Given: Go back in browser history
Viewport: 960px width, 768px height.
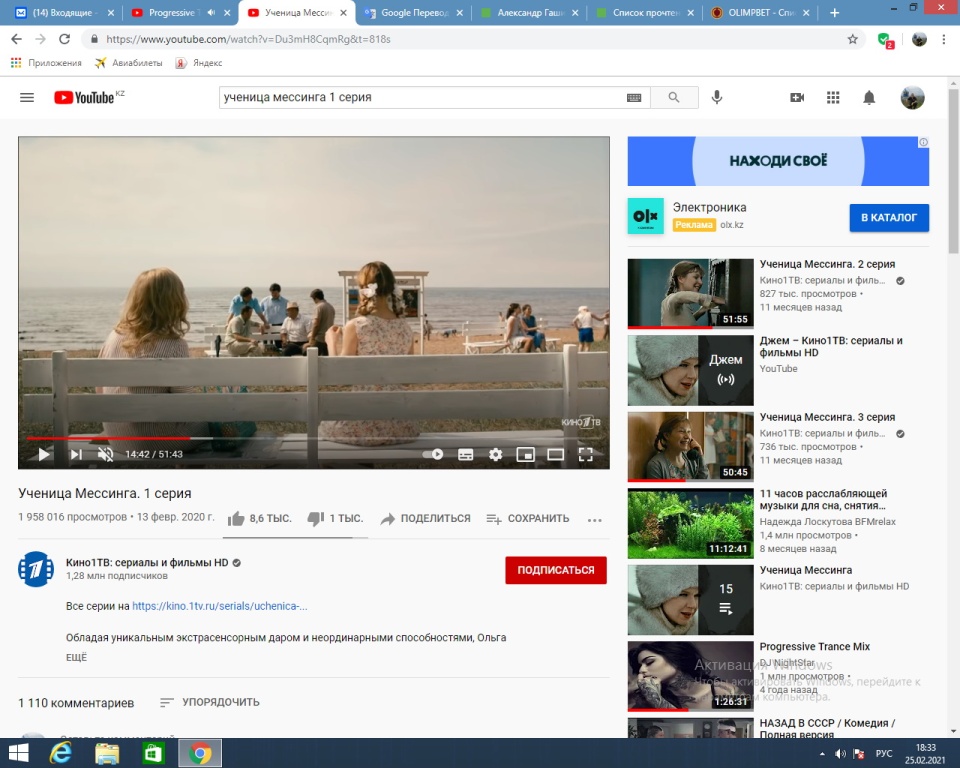Looking at the screenshot, I should point(17,39).
